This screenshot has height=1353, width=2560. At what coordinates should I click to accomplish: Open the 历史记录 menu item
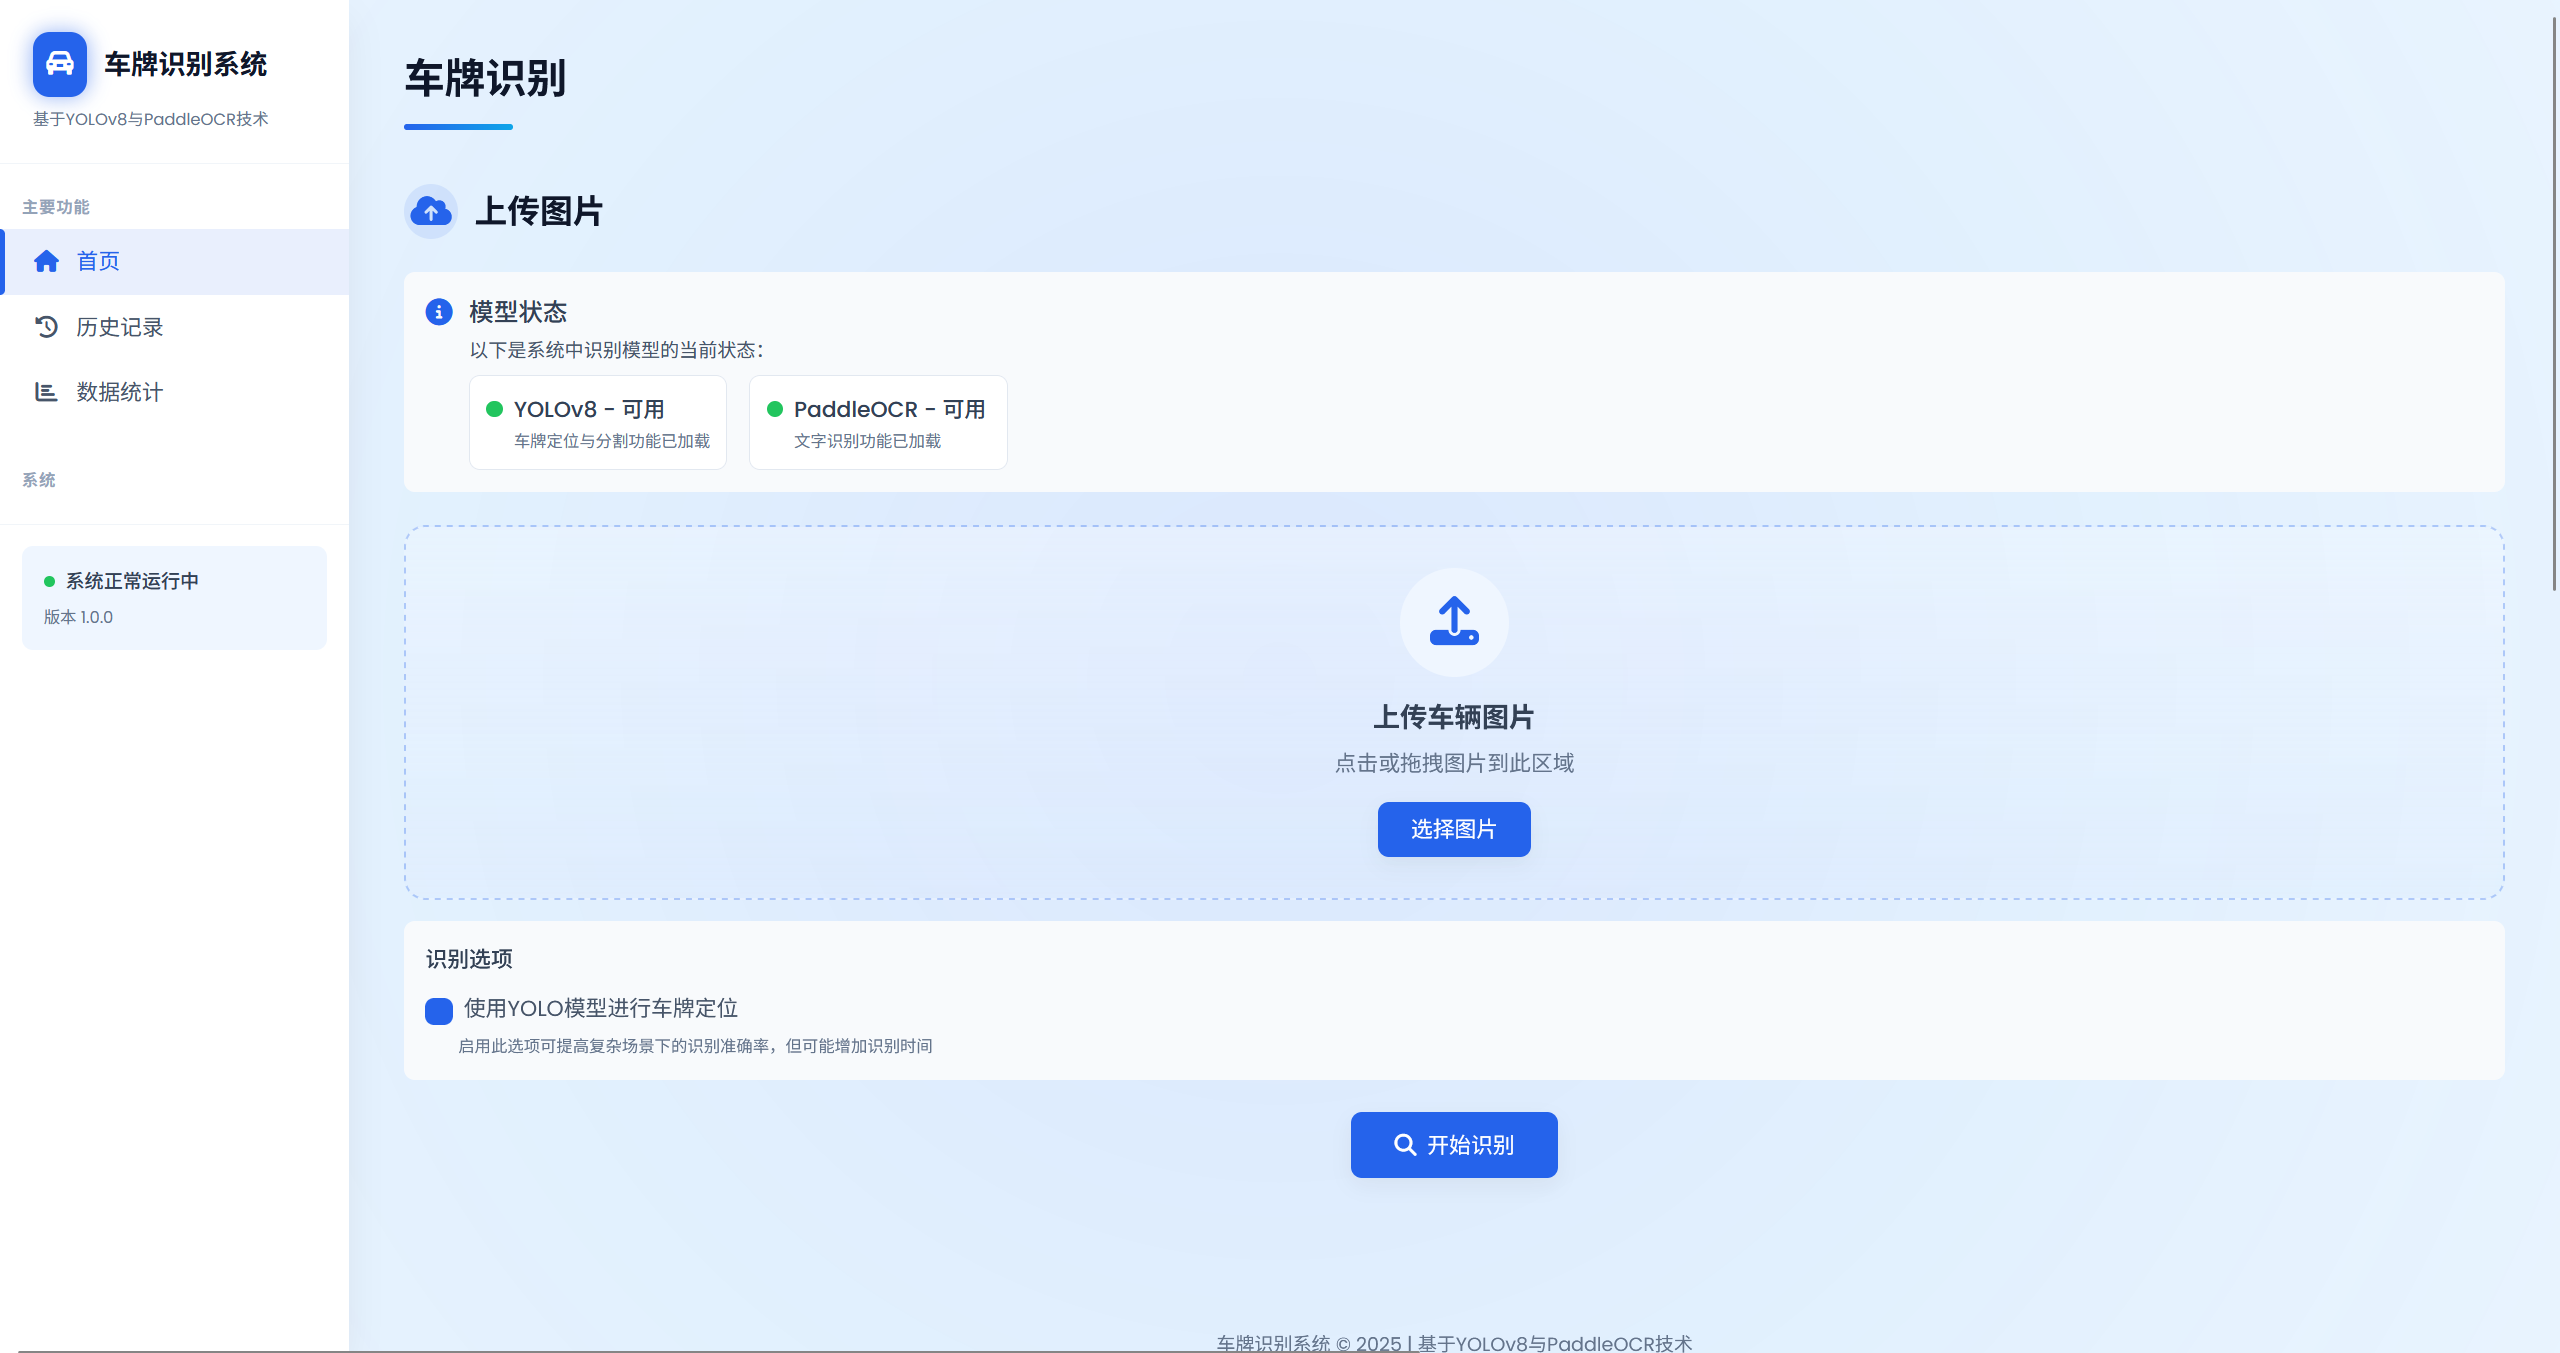pos(119,327)
